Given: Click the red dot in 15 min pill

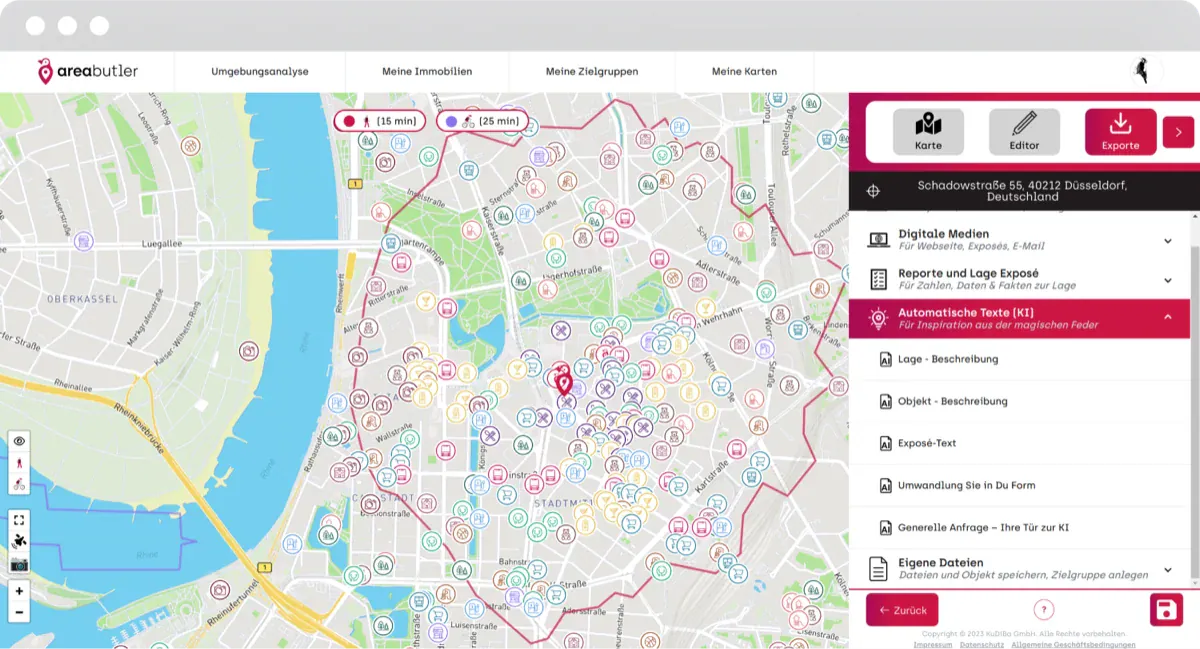Looking at the screenshot, I should click(349, 121).
